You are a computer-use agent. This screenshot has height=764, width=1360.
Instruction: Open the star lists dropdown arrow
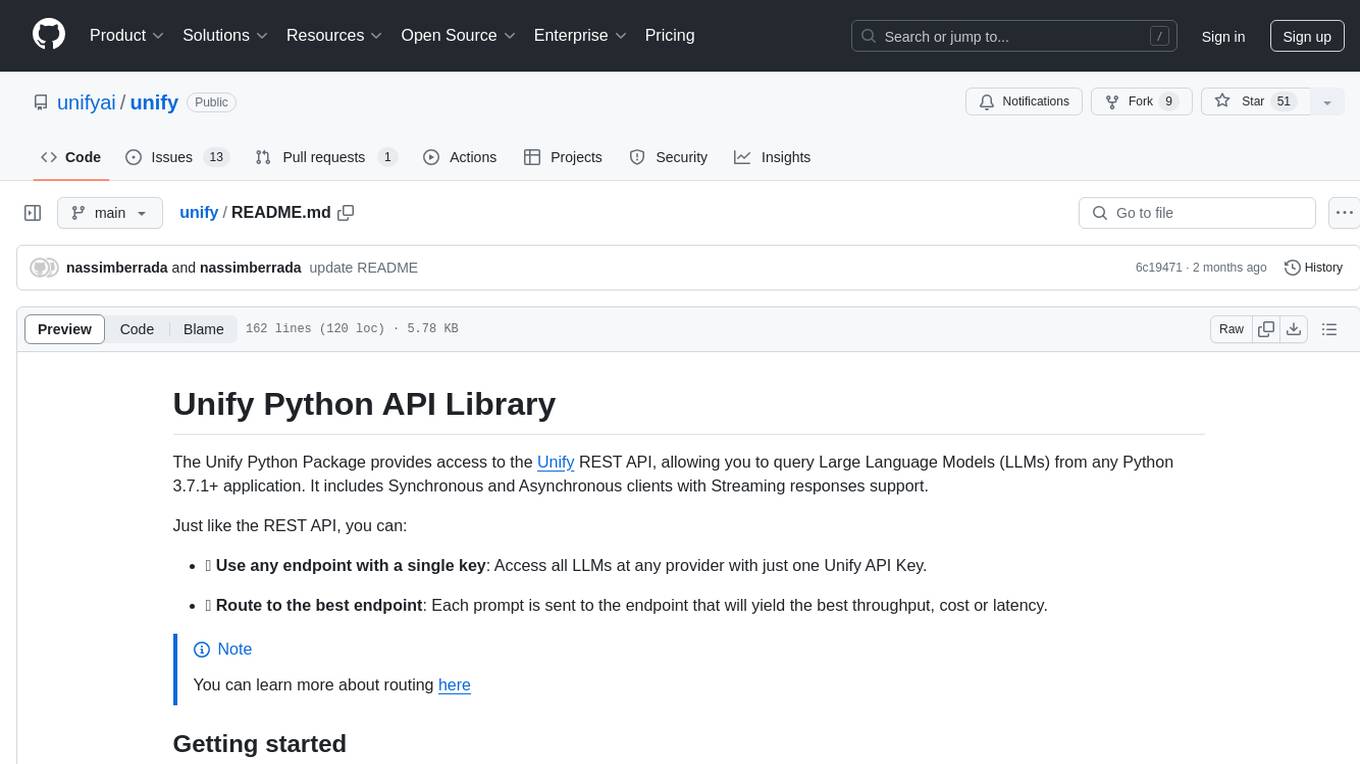pyautogui.click(x=1327, y=102)
